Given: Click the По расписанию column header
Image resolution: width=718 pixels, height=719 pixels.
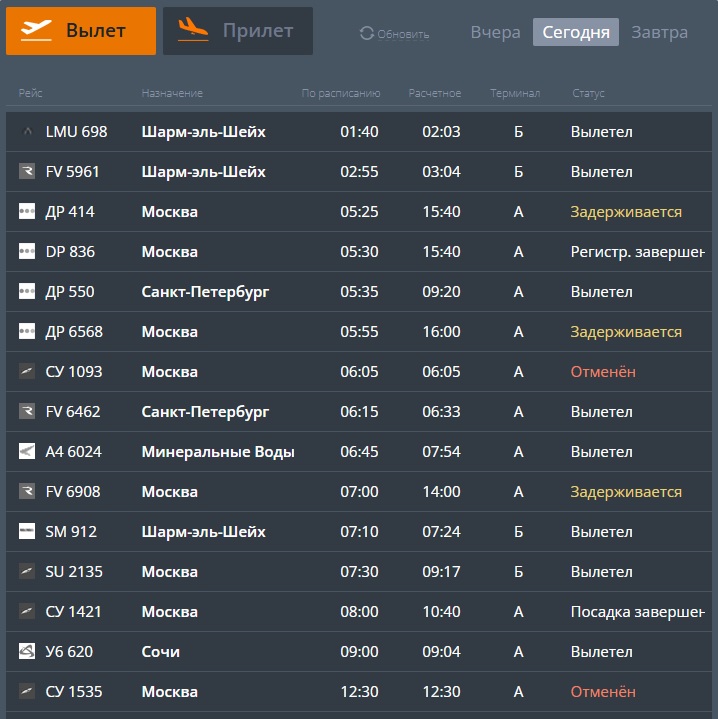Looking at the screenshot, I should [x=341, y=93].
